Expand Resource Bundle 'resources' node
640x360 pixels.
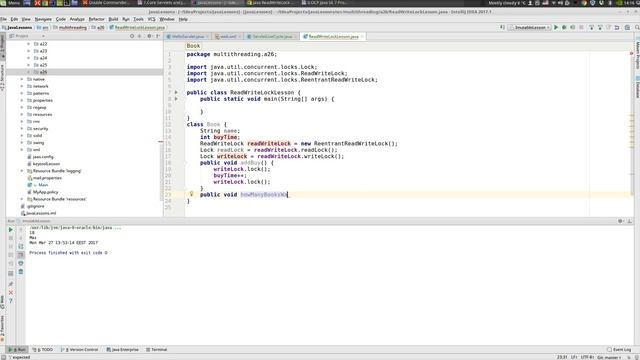[22, 199]
